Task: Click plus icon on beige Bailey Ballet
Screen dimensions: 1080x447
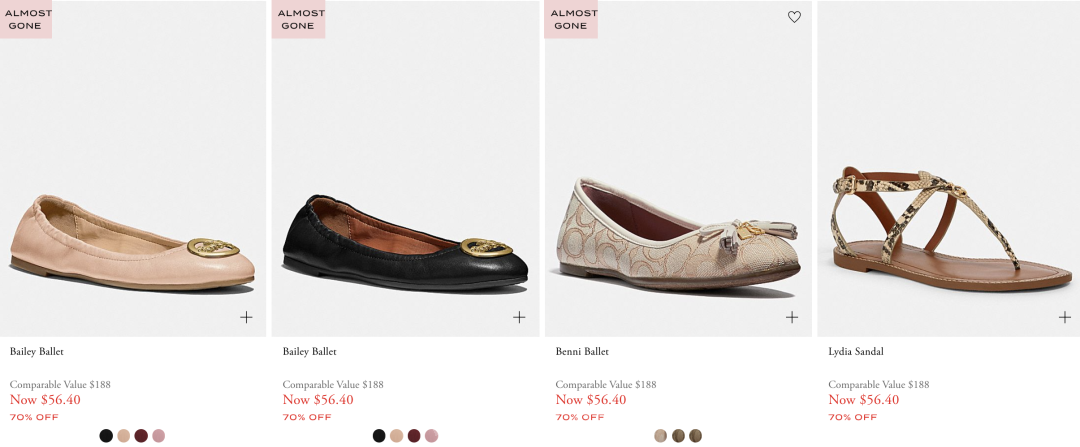Action: tap(246, 317)
